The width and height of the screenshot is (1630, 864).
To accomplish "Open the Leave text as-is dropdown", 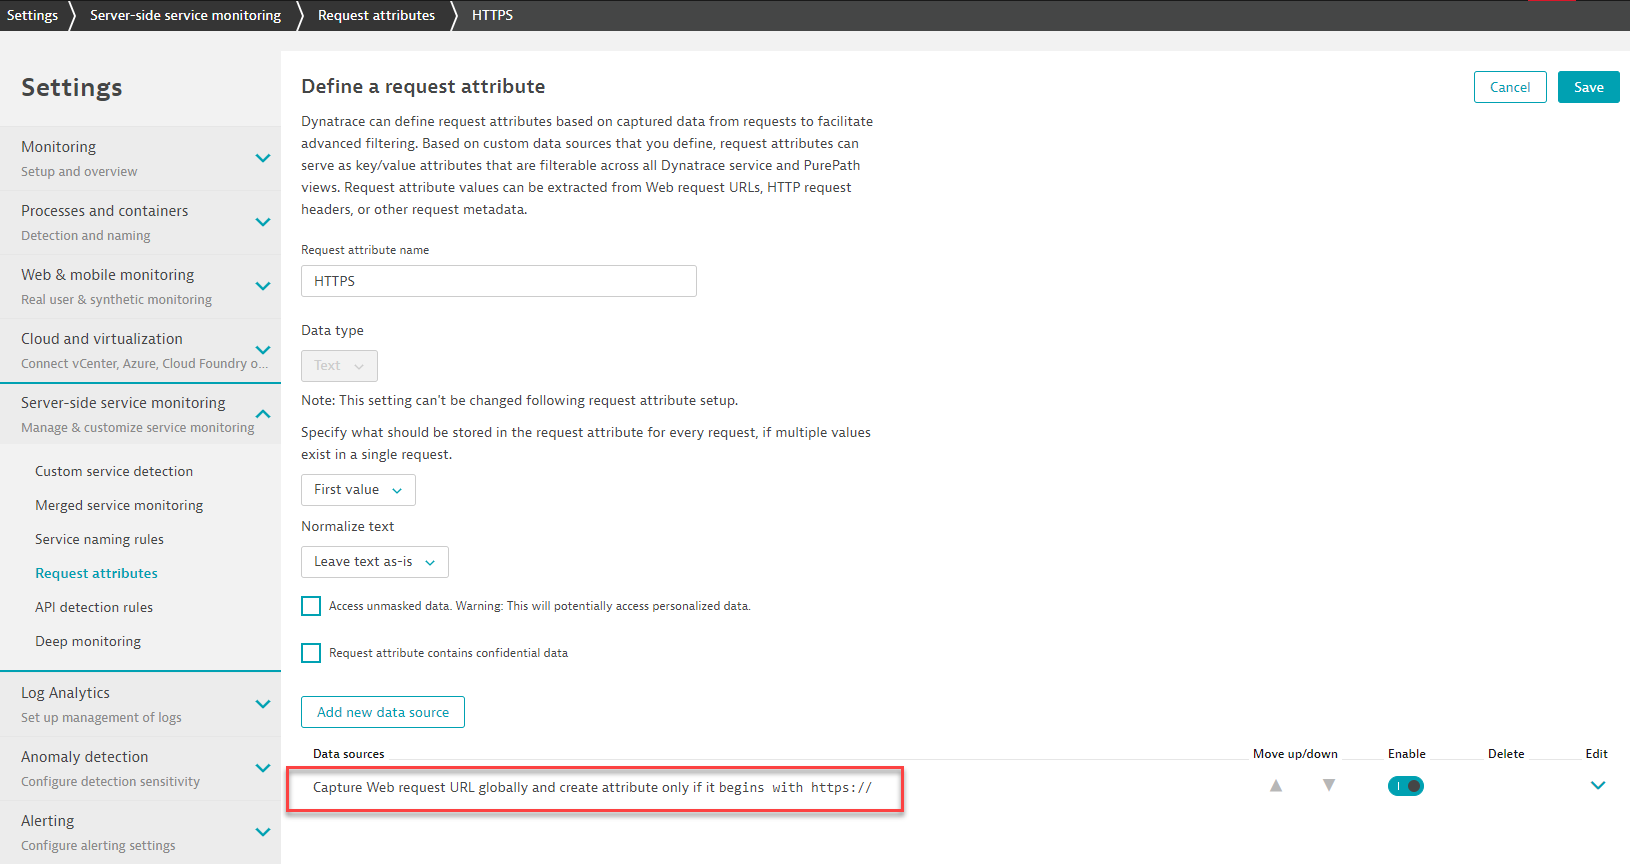I will (x=374, y=562).
